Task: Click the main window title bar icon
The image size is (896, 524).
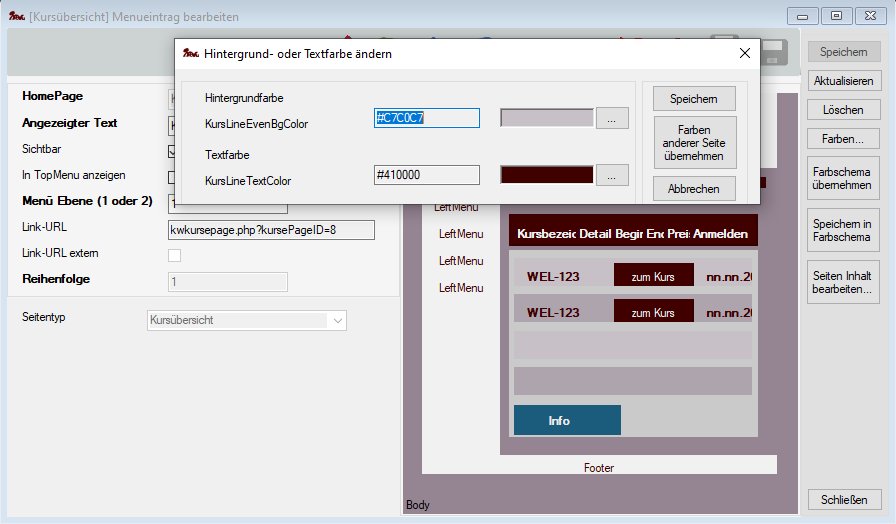Action: click(16, 17)
